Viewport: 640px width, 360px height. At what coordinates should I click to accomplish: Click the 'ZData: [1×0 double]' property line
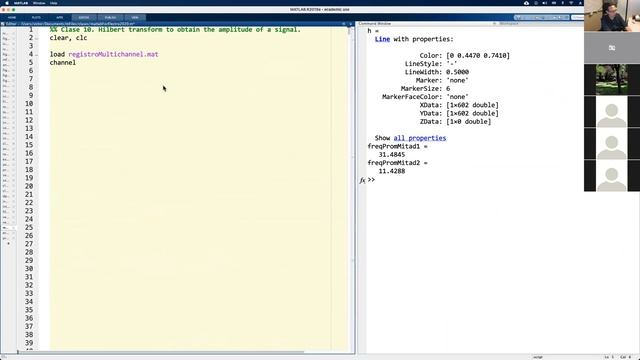click(x=455, y=122)
